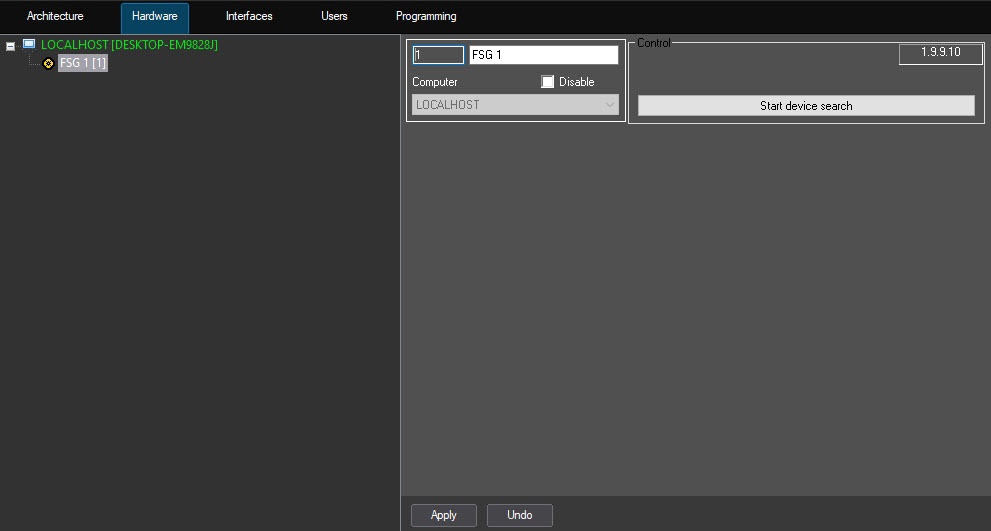Click the Apply button
Viewport: 991px width, 531px height.
coord(444,515)
